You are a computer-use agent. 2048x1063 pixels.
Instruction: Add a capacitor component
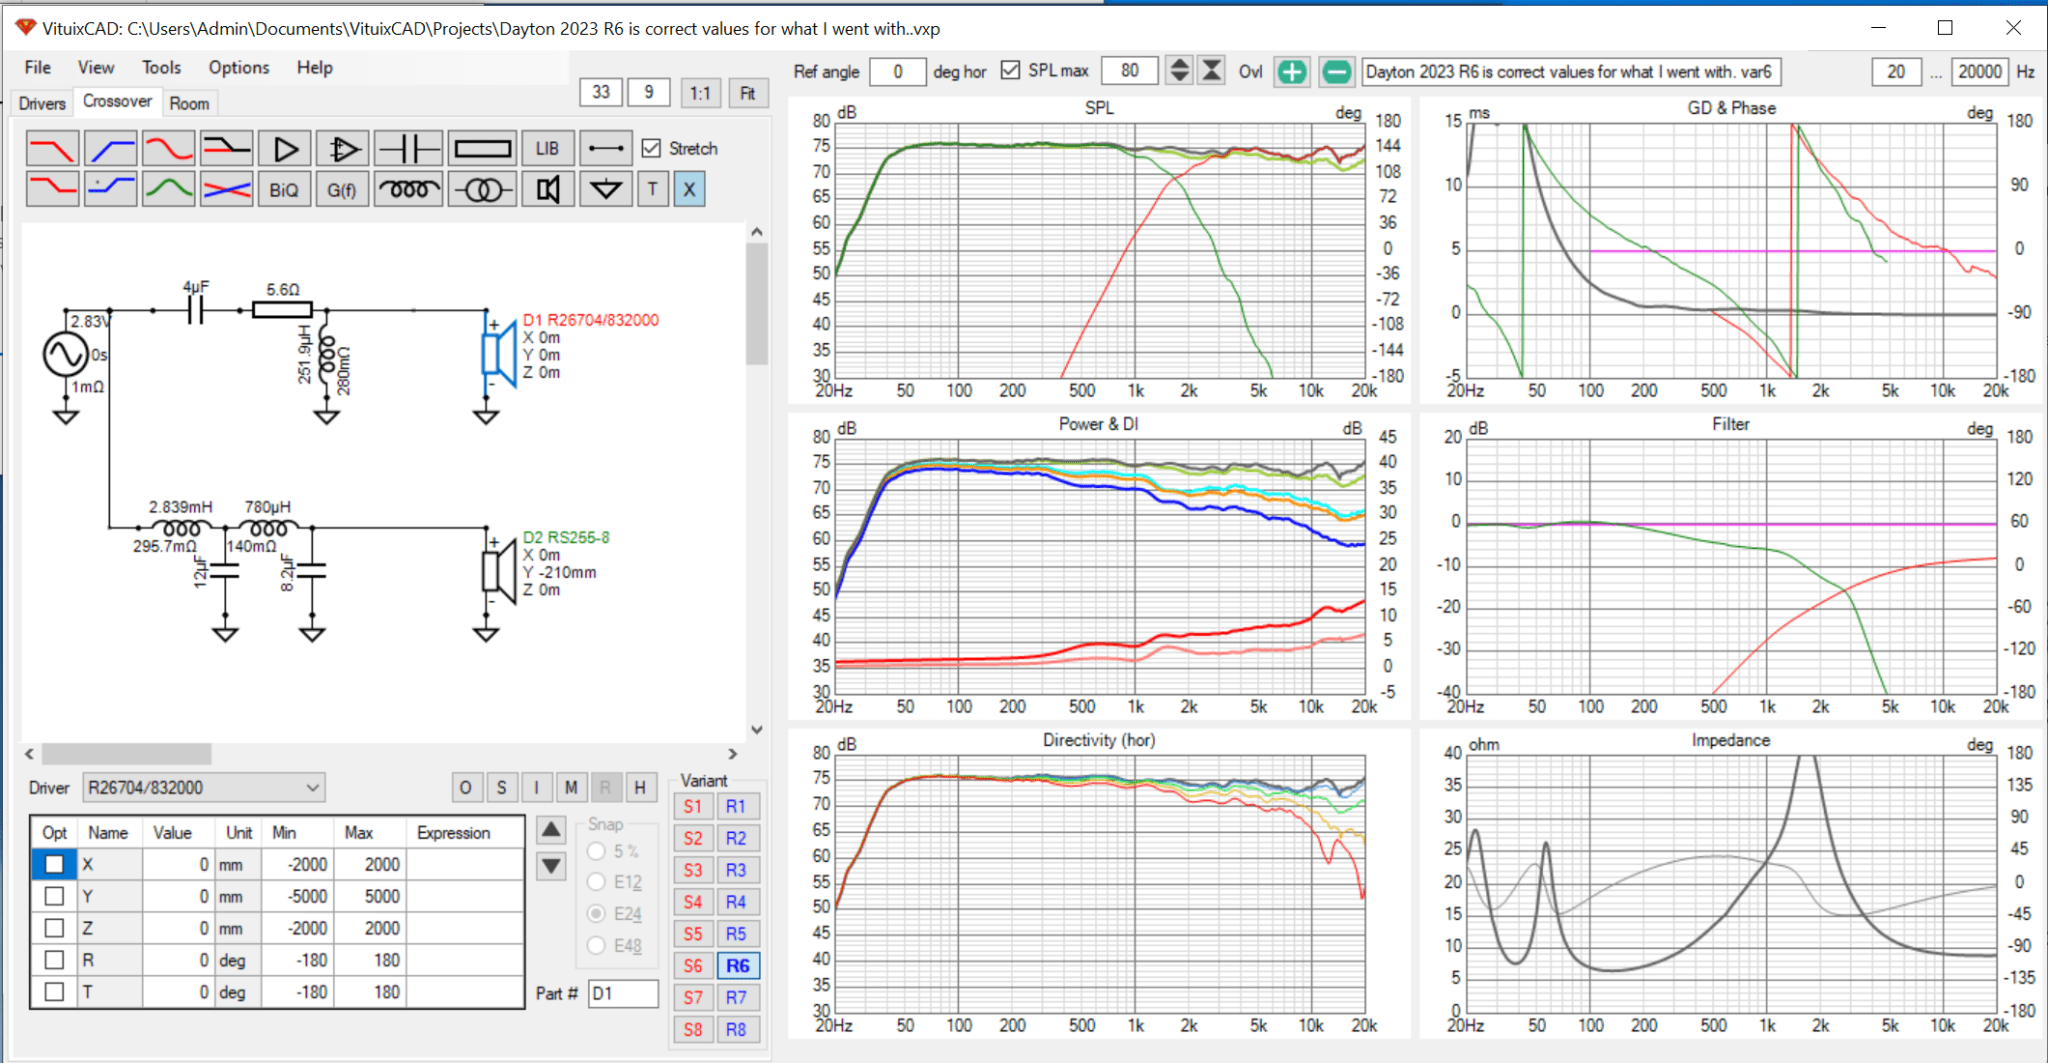click(x=408, y=149)
